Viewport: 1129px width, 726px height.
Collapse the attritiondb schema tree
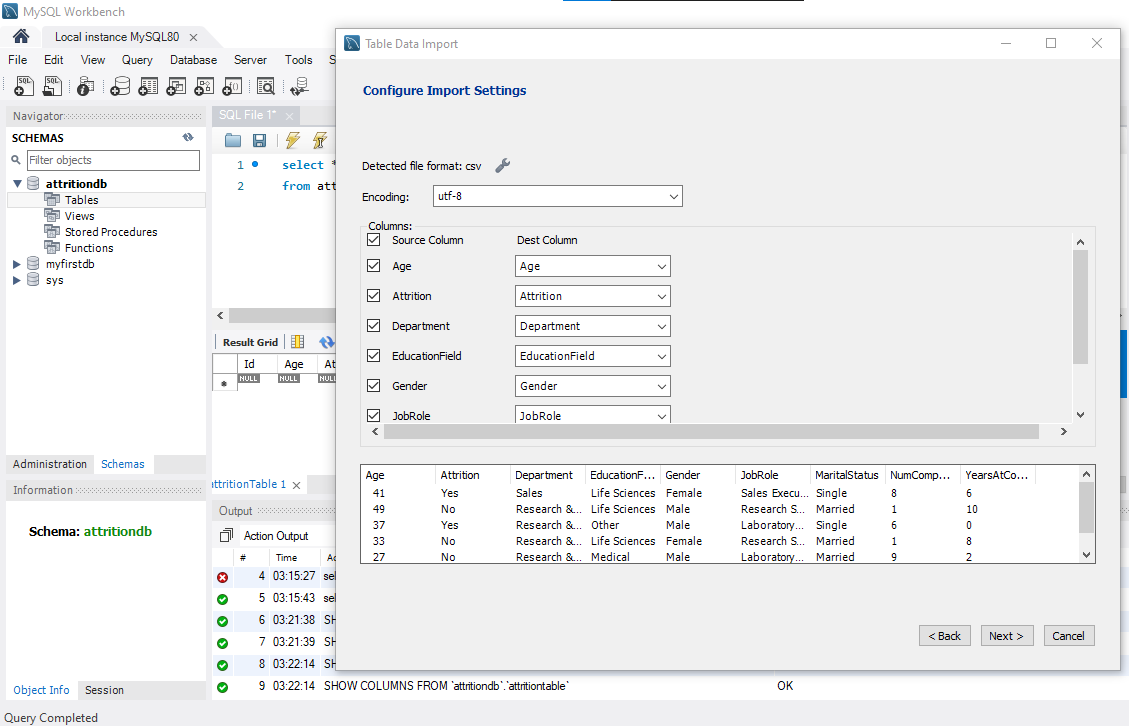(17, 184)
